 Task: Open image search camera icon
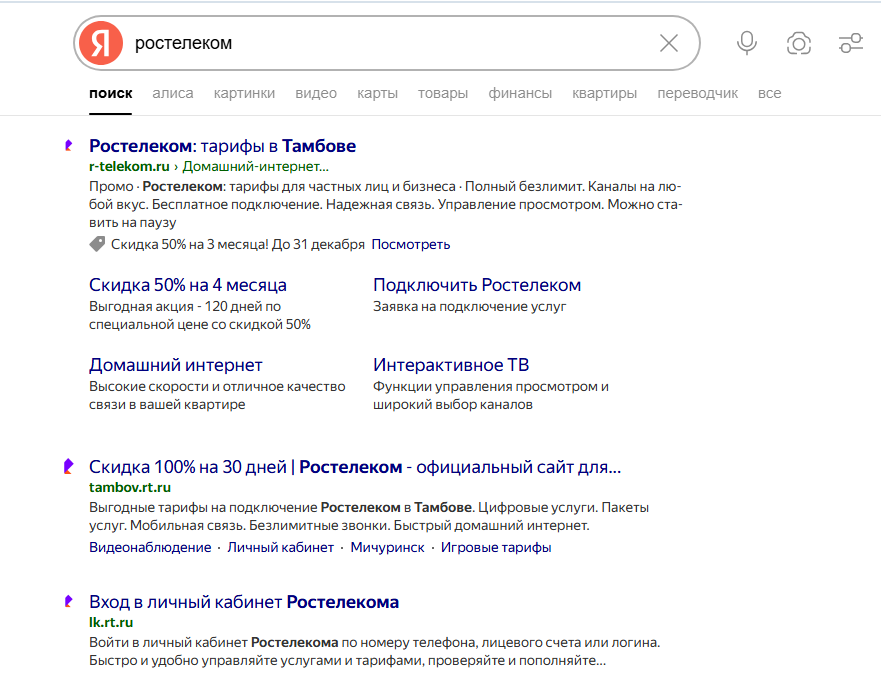click(x=798, y=43)
